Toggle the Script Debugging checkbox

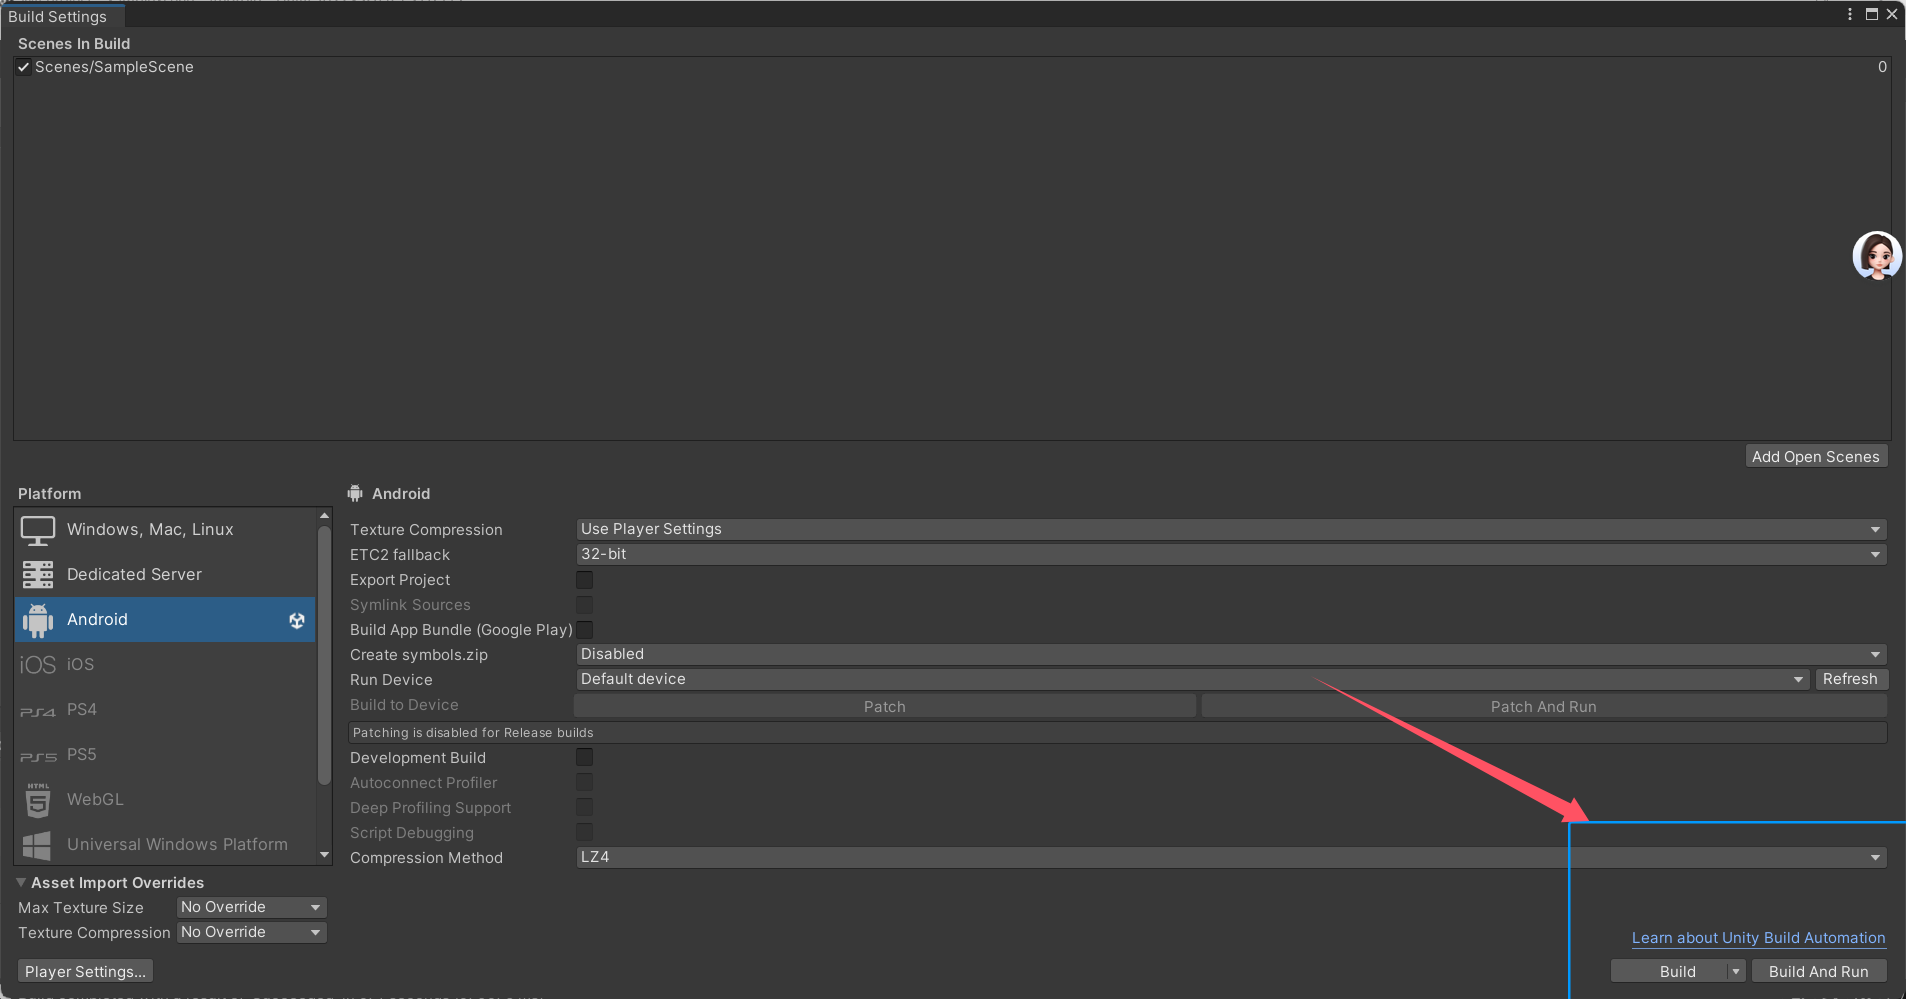pyautogui.click(x=585, y=833)
